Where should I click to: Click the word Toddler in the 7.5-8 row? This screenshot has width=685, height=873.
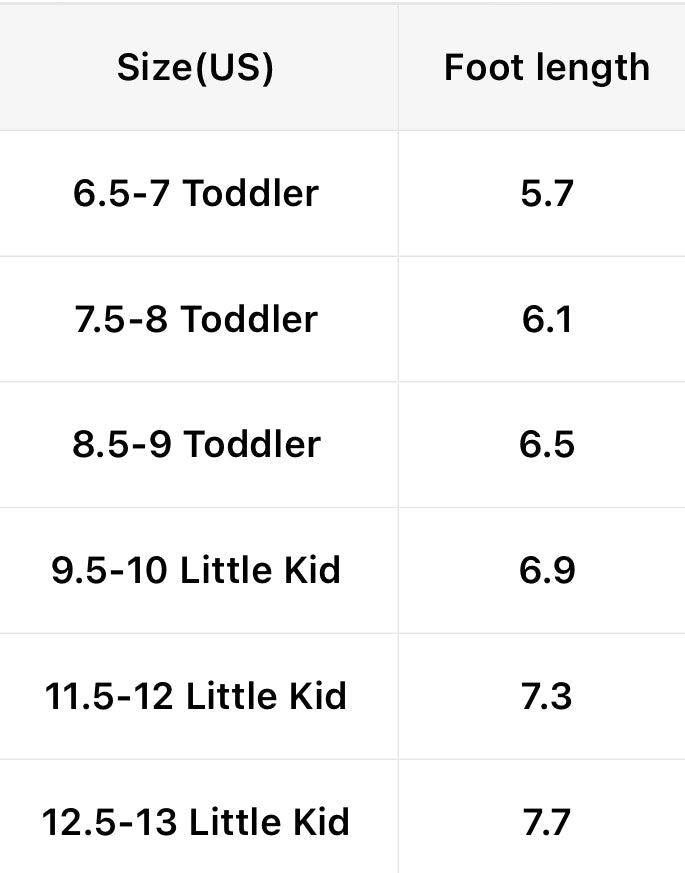pyautogui.click(x=250, y=319)
